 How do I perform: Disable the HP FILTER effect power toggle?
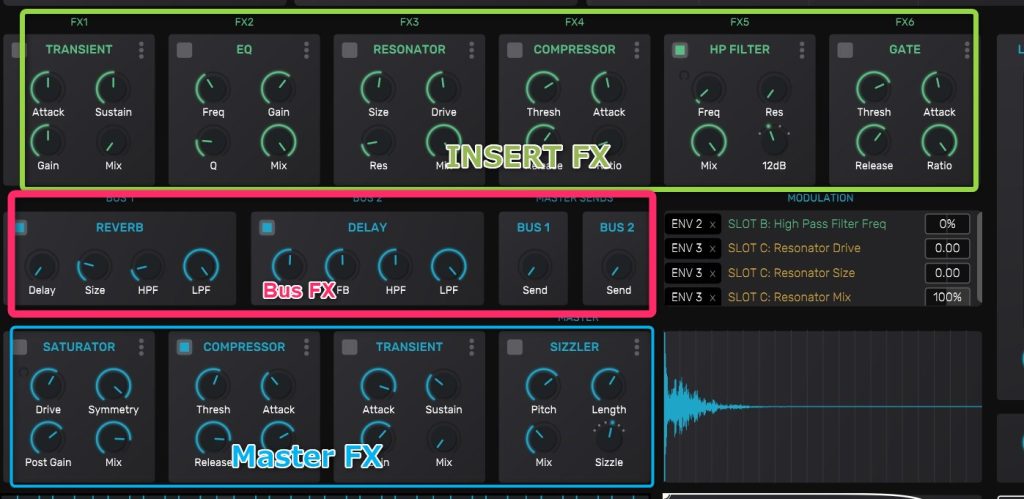[x=680, y=50]
